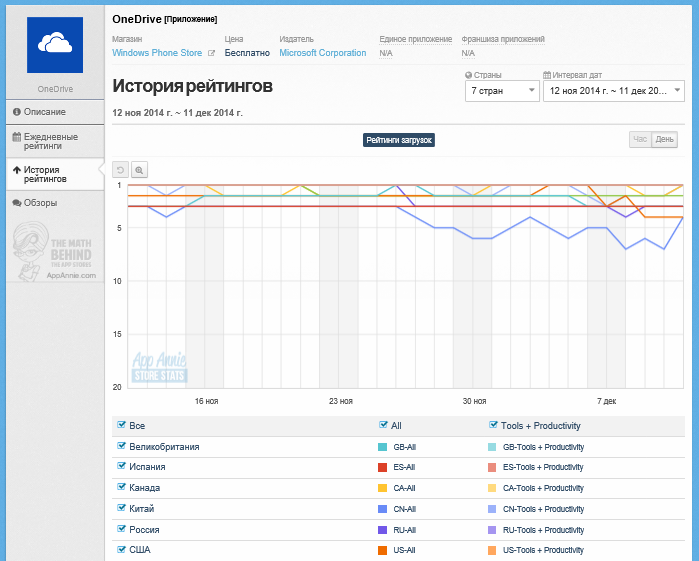Click the 30 ноя date axis label
This screenshot has height=561, width=699.
tap(474, 401)
